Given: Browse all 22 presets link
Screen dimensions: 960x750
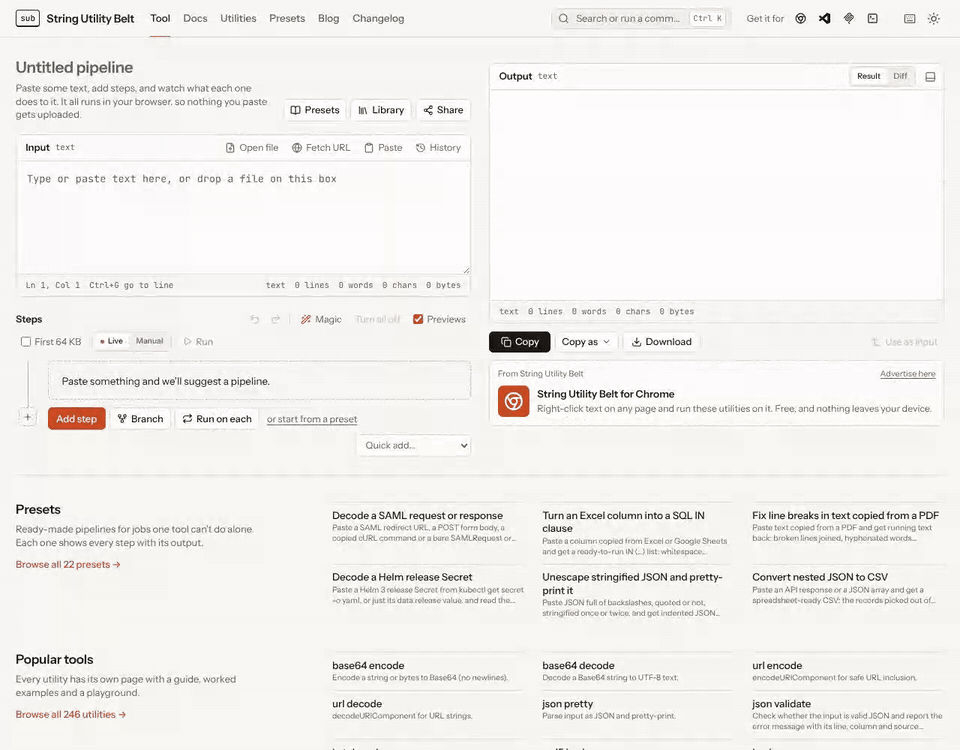Looking at the screenshot, I should click(x=68, y=564).
